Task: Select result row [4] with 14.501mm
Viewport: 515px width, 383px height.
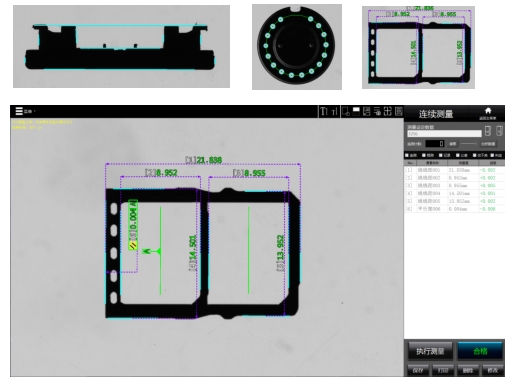Action: click(x=454, y=193)
